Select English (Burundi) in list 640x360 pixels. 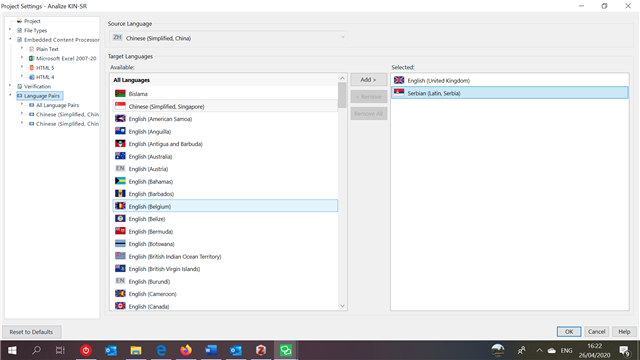click(225, 282)
